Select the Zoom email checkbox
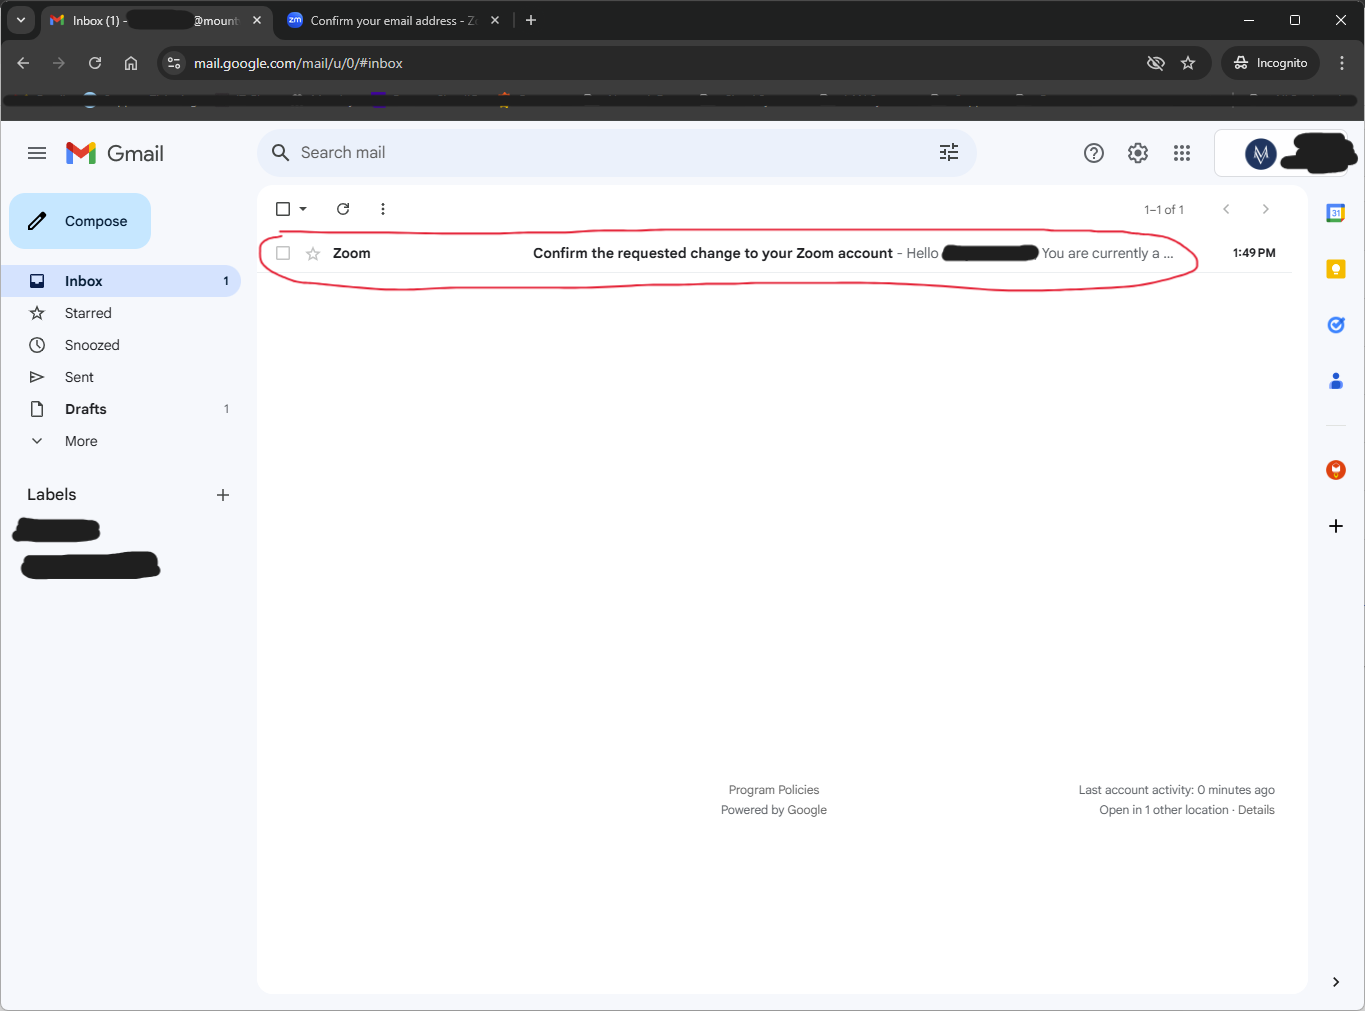This screenshot has height=1011, width=1365. tap(283, 253)
